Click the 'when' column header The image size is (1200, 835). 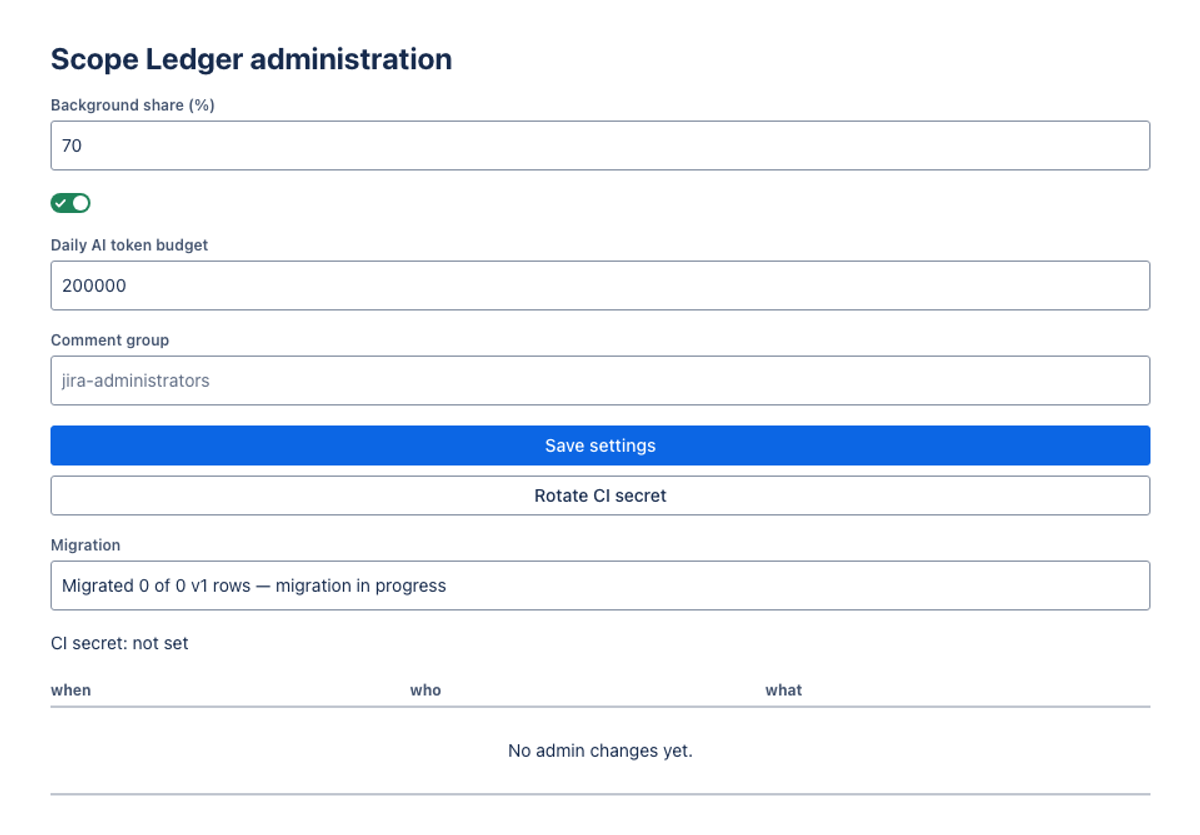(x=71, y=690)
